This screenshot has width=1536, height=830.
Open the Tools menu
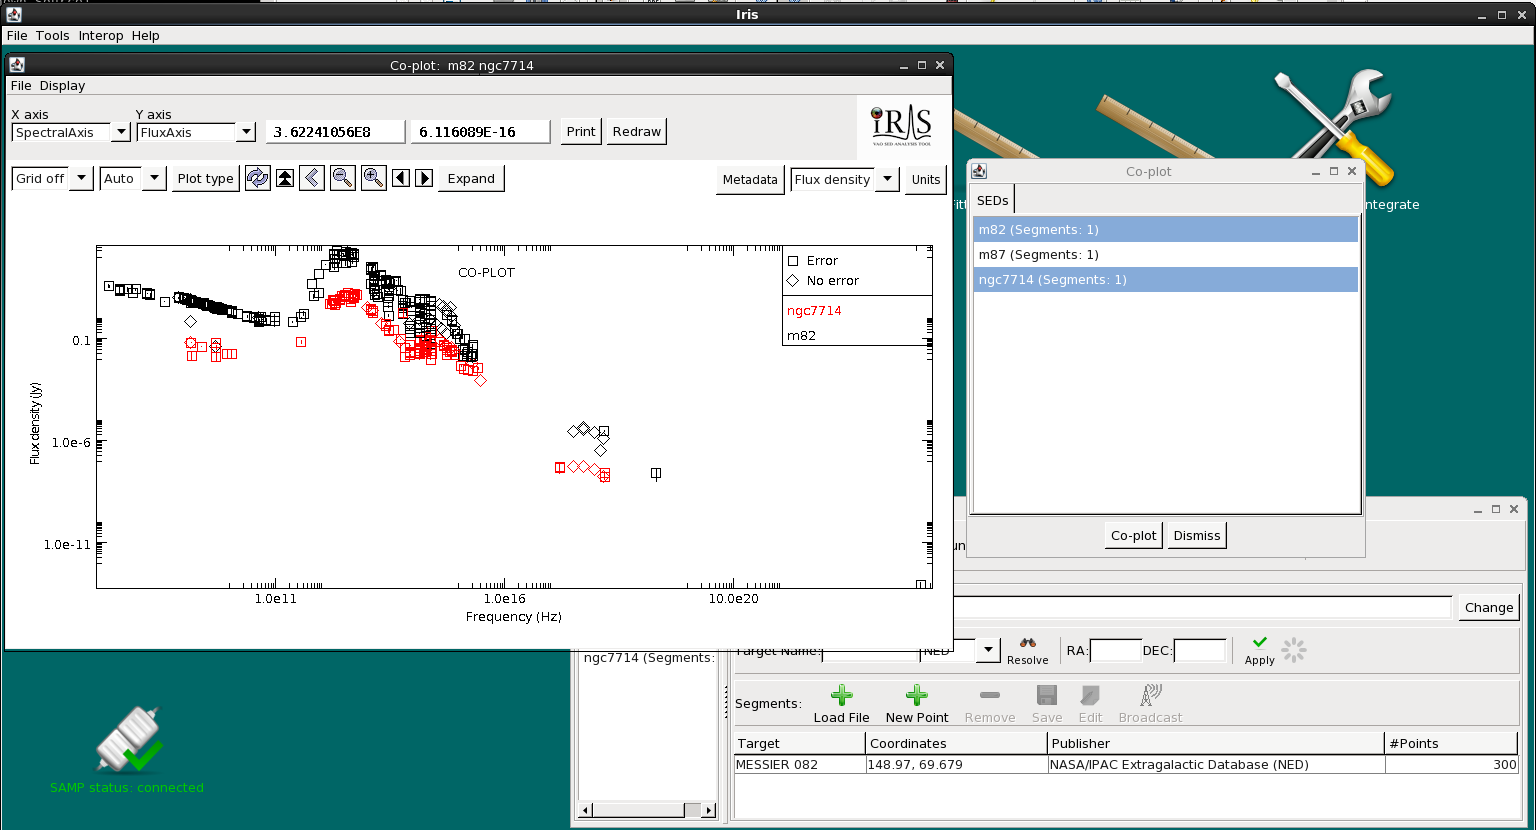[53, 35]
